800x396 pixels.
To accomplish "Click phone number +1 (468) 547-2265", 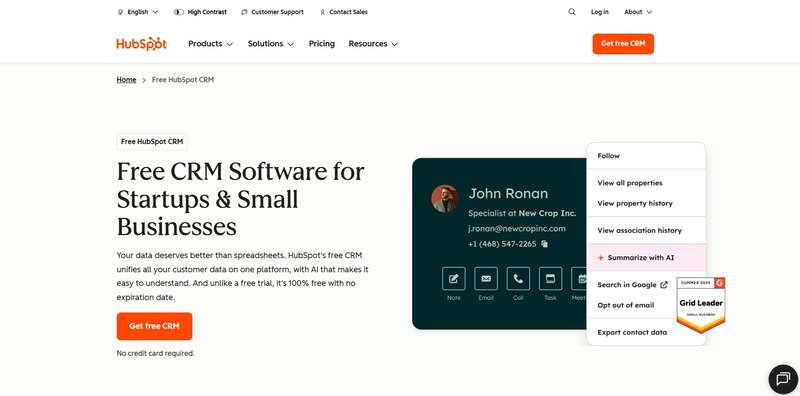I will point(502,244).
